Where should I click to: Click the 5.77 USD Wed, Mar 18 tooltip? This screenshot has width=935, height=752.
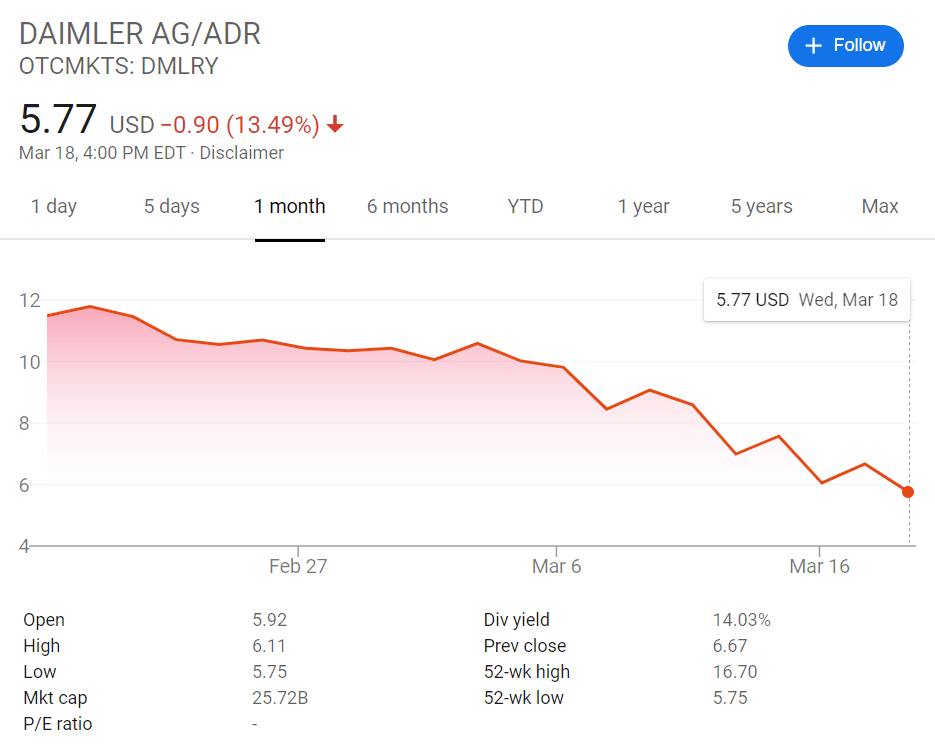807,300
